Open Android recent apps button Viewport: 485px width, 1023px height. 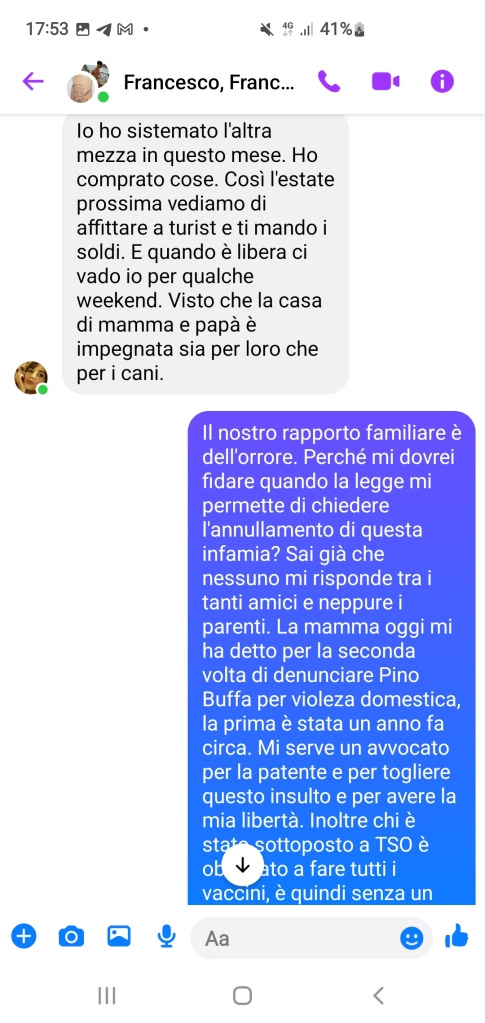point(106,995)
